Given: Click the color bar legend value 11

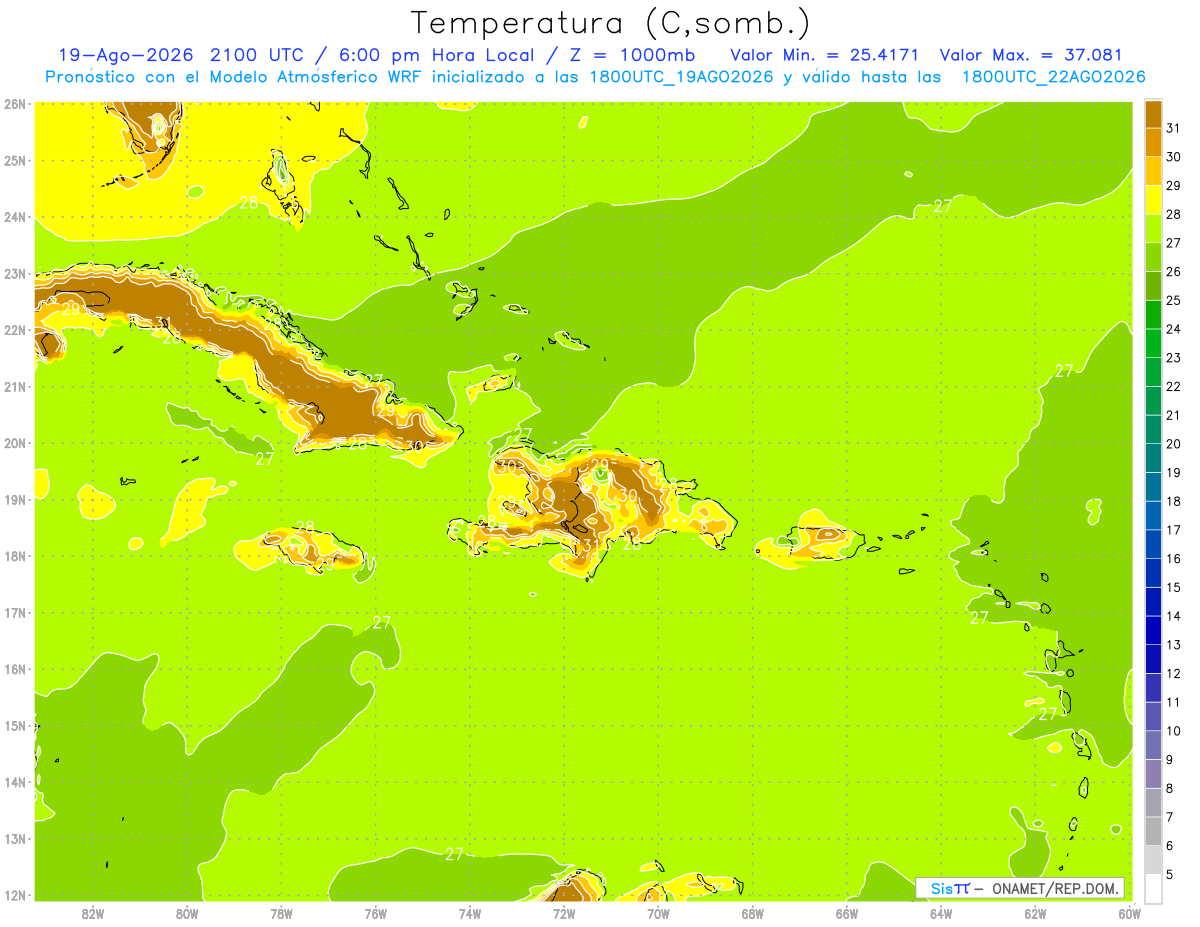Looking at the screenshot, I should click(1174, 702).
